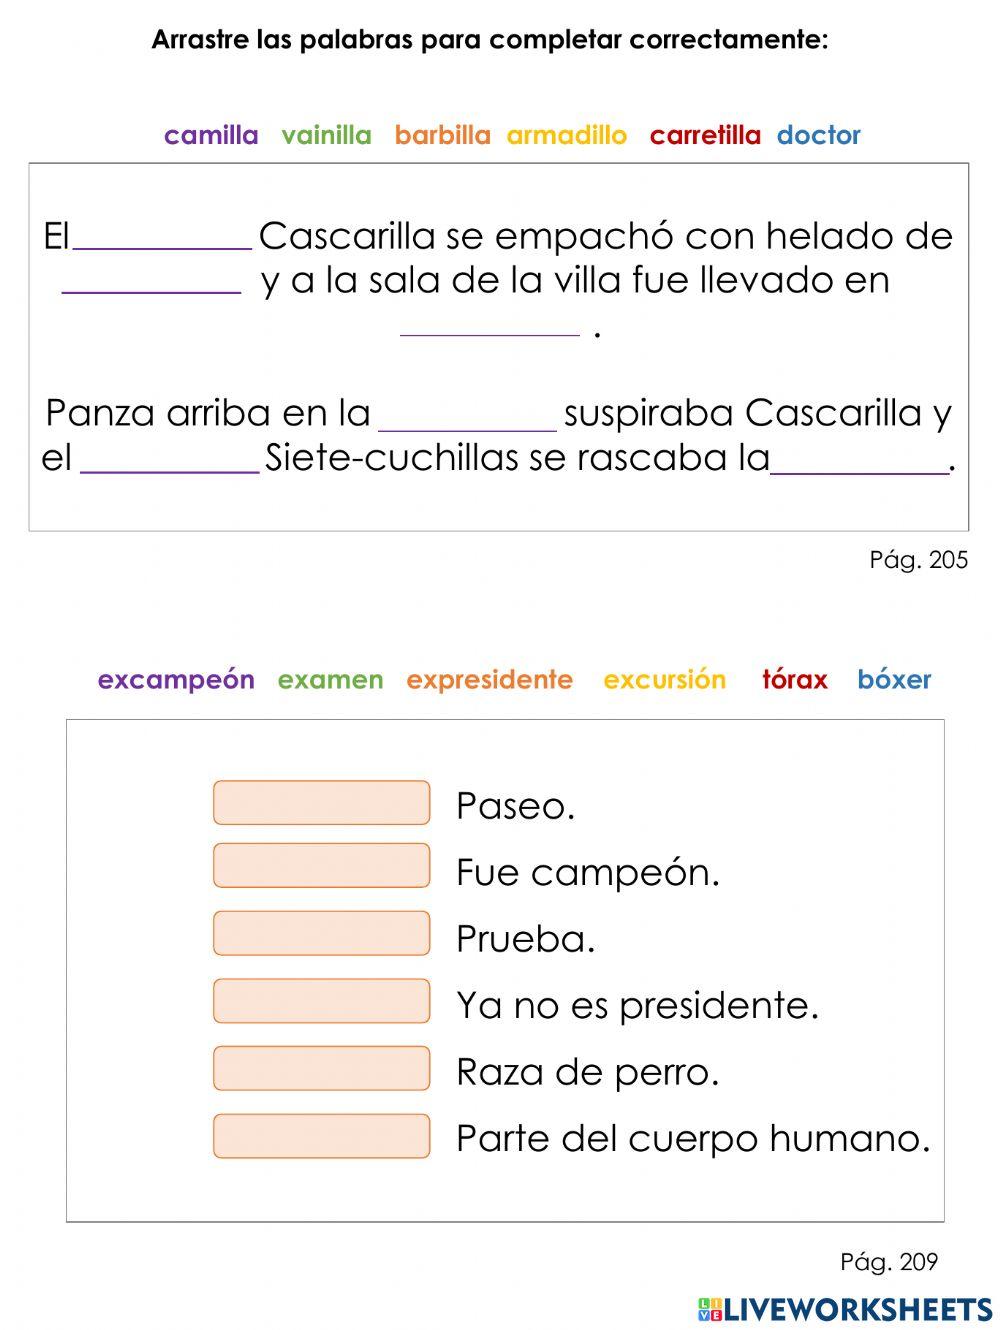The height and width of the screenshot is (1330, 1000).
Task: Select the green word vainilla
Action: pyautogui.click(x=326, y=135)
